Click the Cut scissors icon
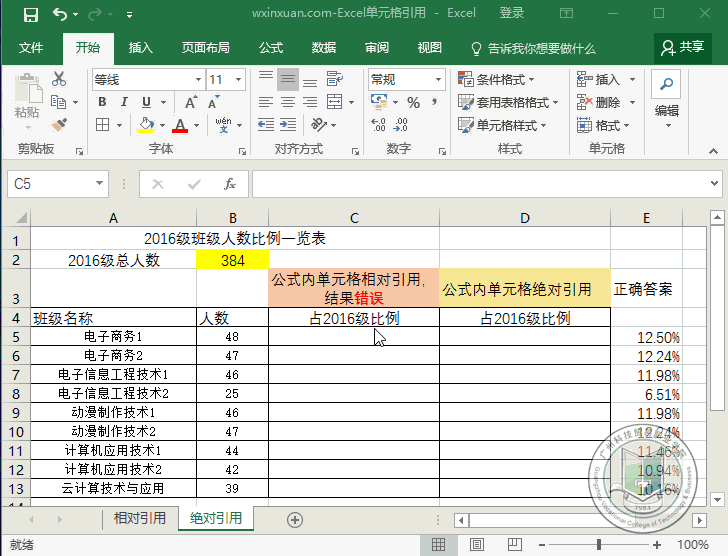Screen dimensions: 728x556 (x=59, y=79)
